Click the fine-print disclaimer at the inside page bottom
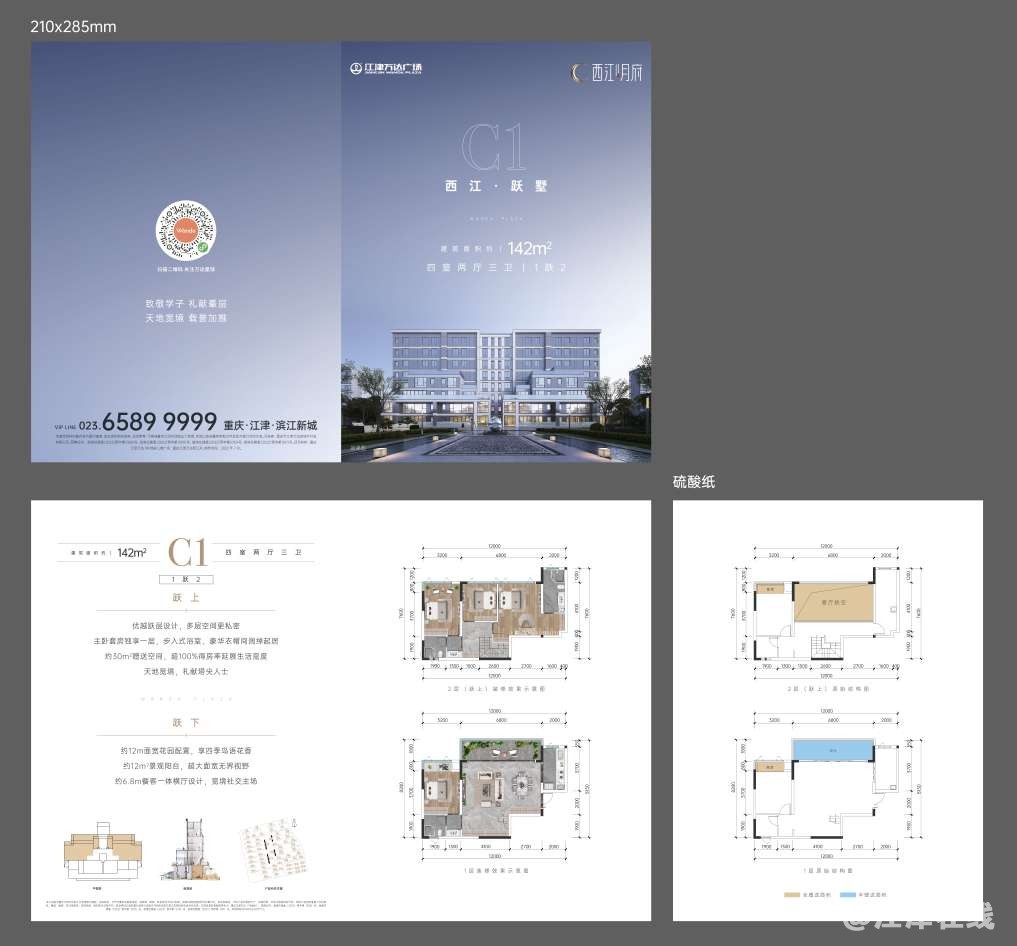 coord(186,906)
